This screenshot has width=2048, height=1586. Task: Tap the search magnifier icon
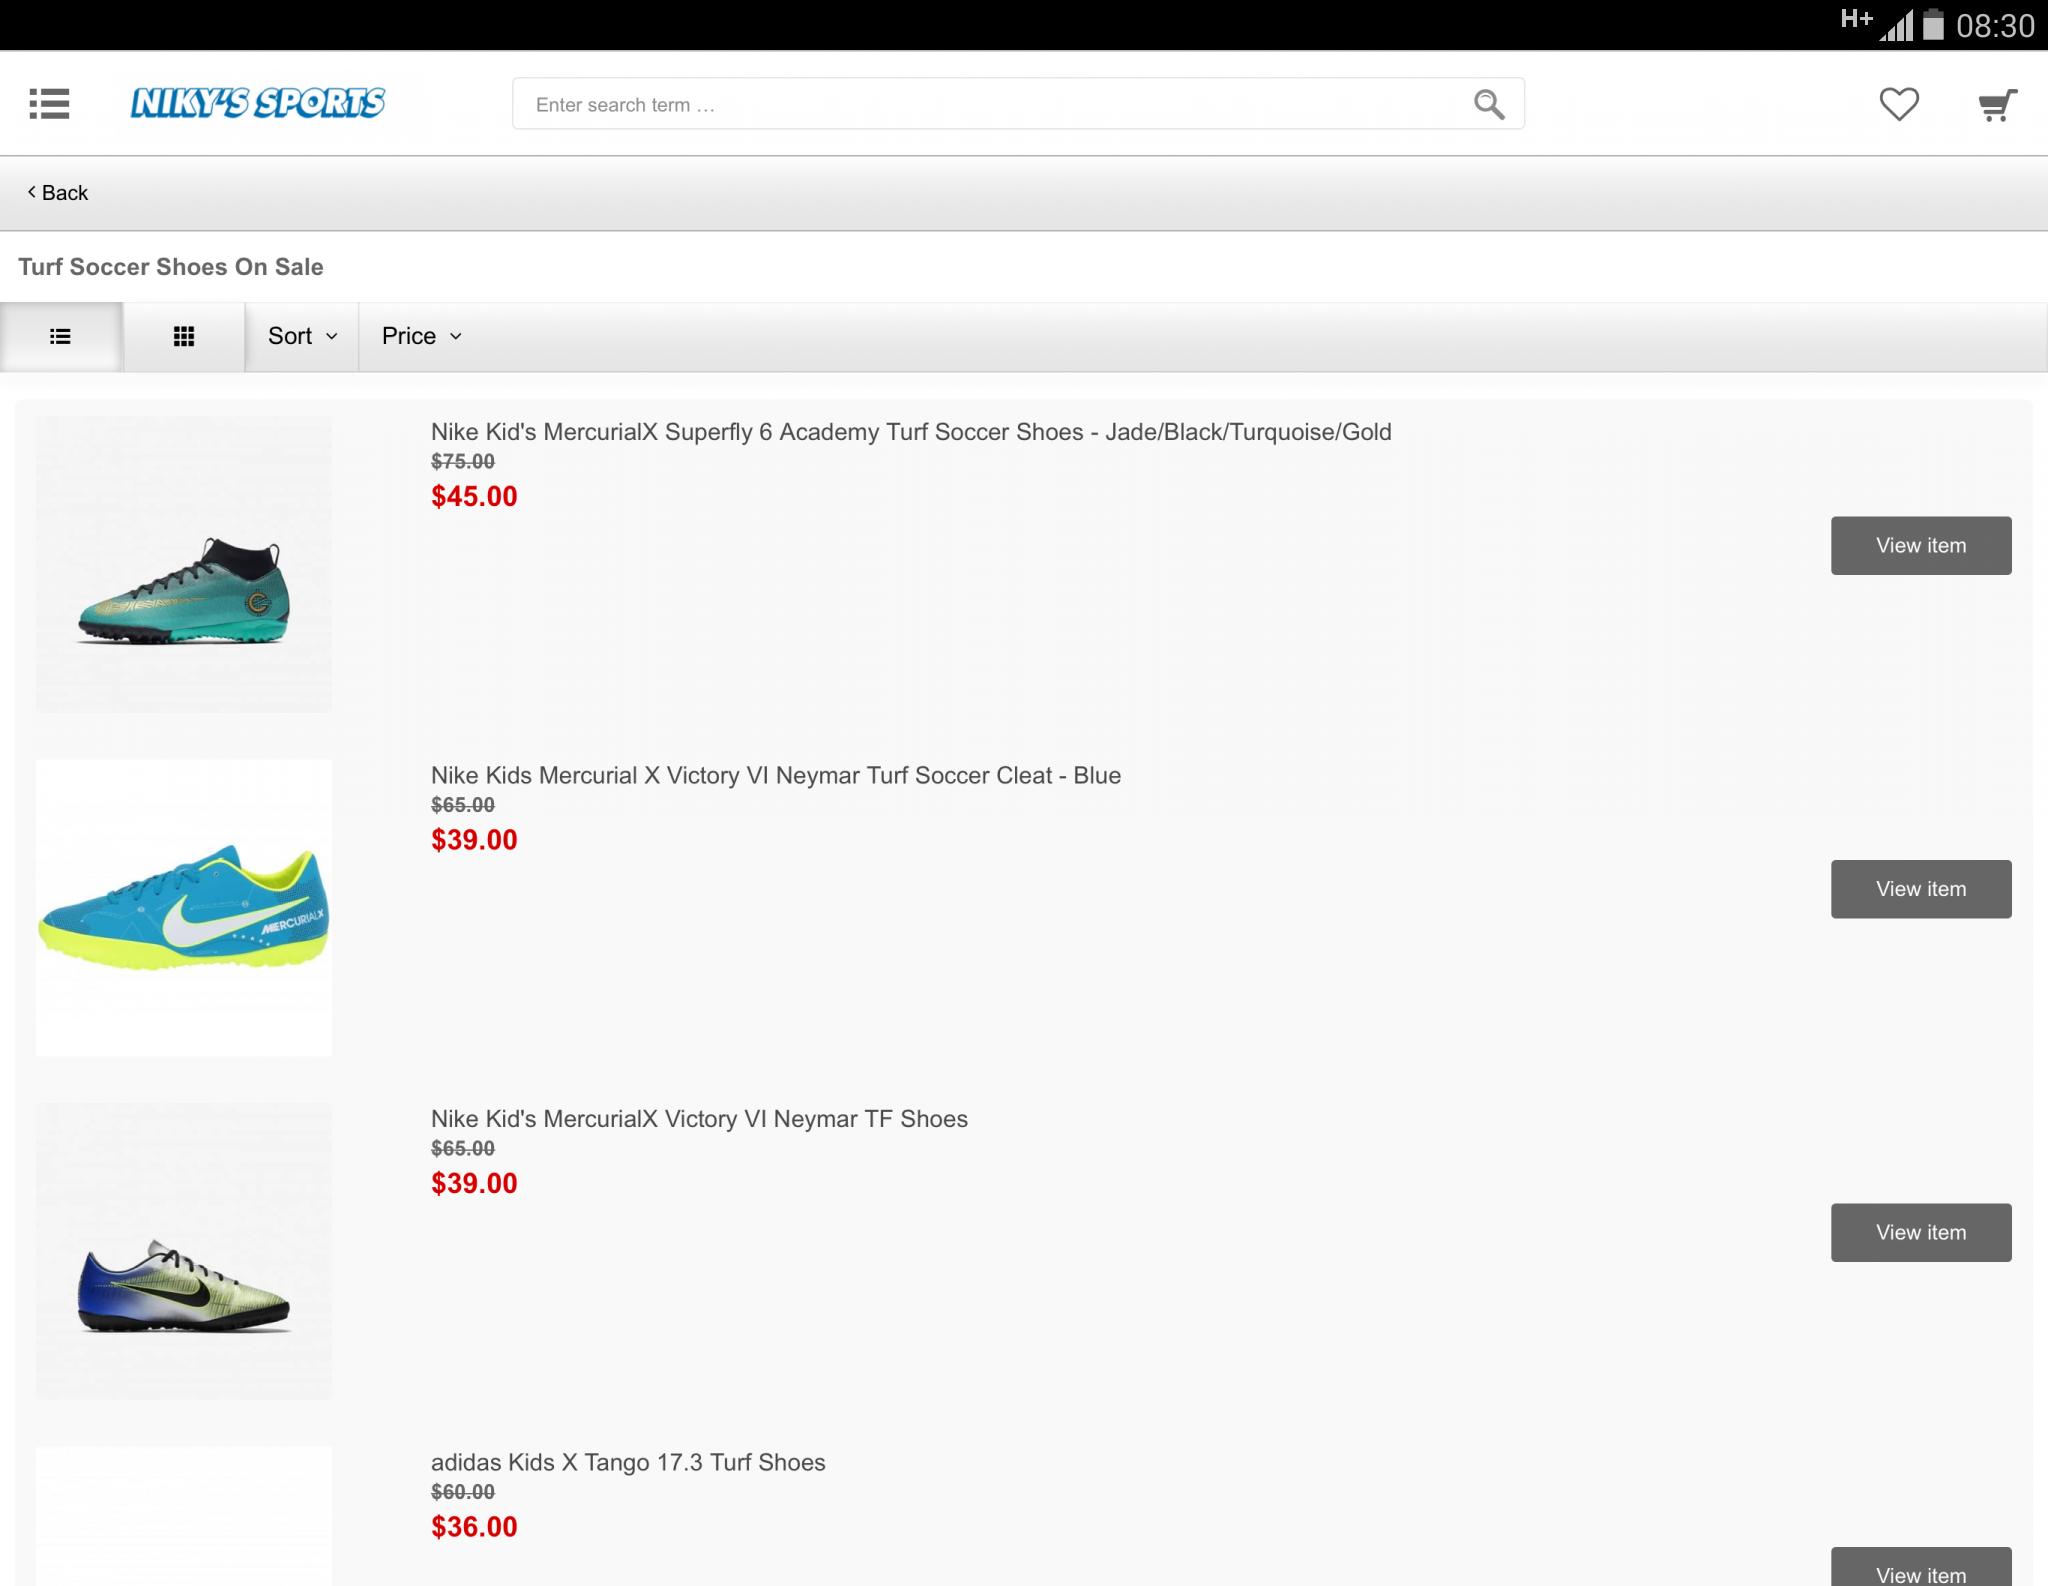coord(1488,104)
